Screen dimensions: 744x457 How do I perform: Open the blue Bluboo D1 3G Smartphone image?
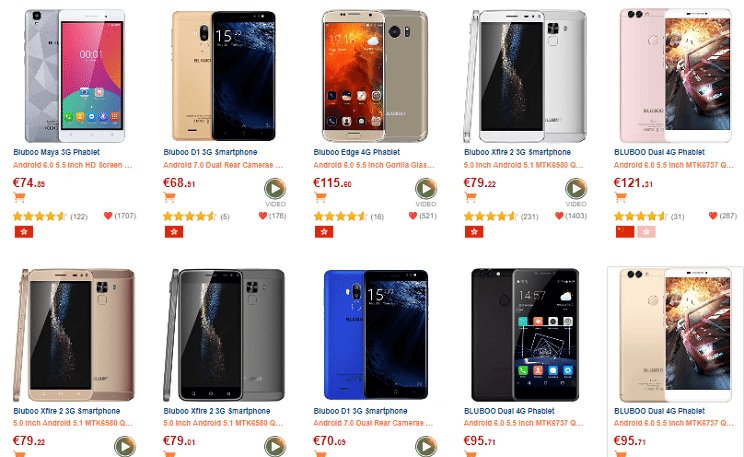click(x=376, y=335)
